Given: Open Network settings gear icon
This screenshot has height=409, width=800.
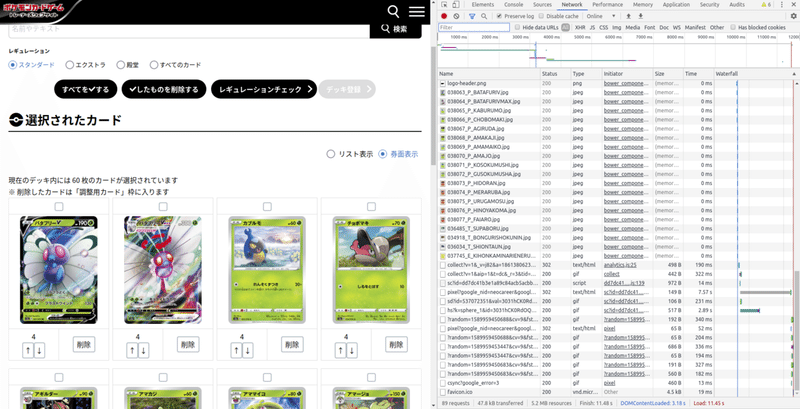Looking at the screenshot, I should pyautogui.click(x=793, y=16).
